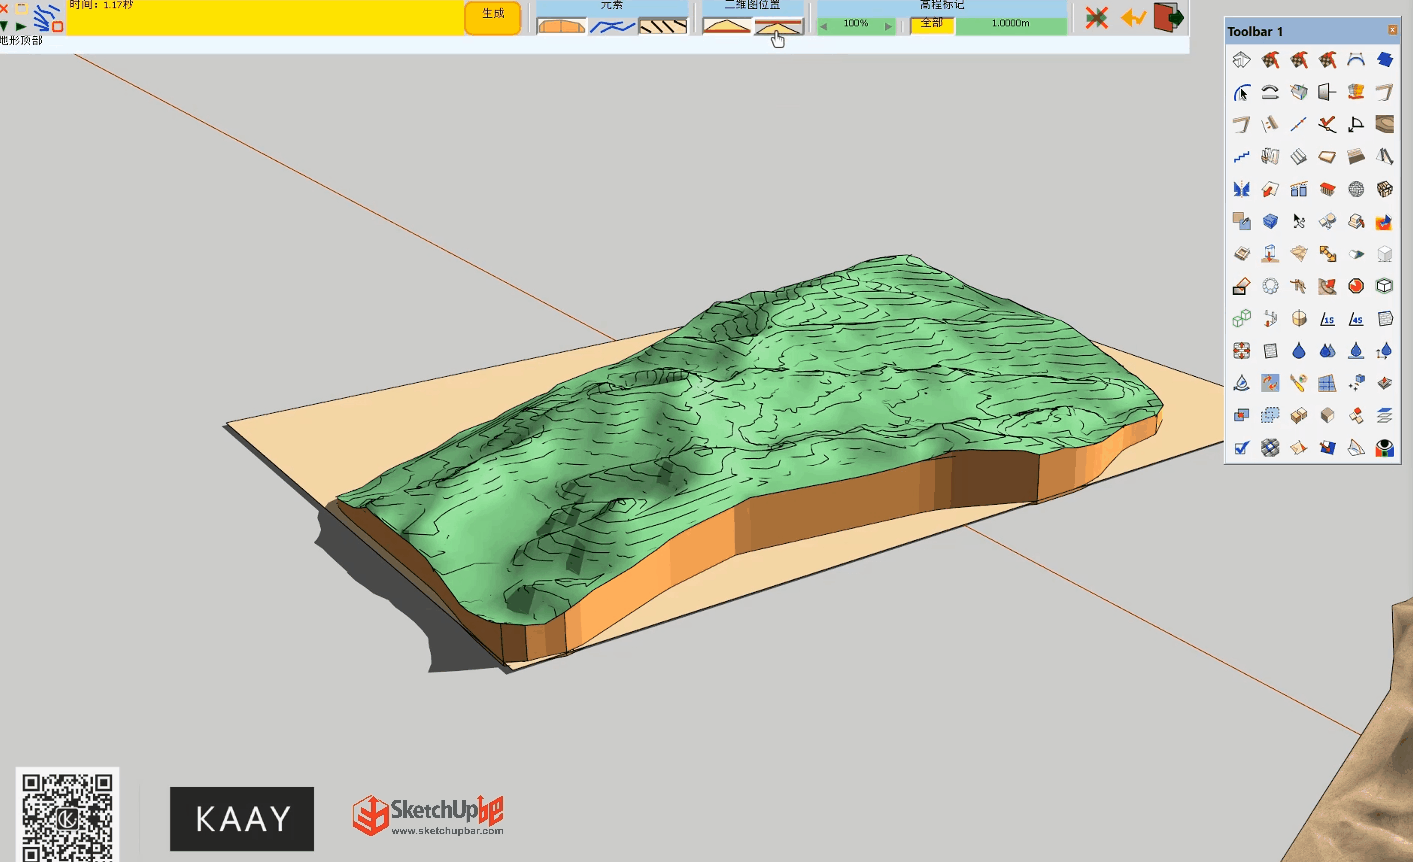1413x862 pixels.
Task: Click the 45 degree angle icon
Action: click(x=1356, y=319)
